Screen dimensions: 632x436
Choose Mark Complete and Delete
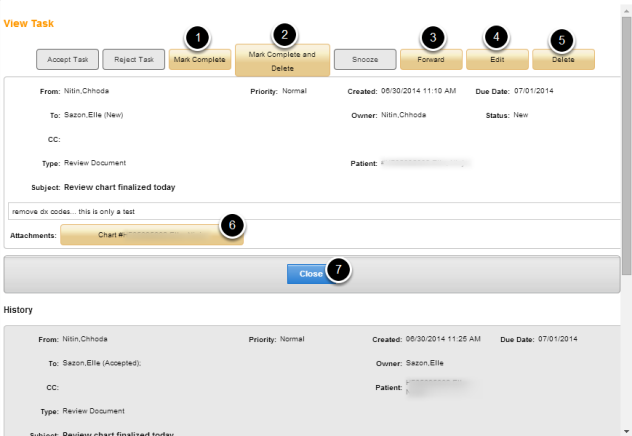[282, 61]
